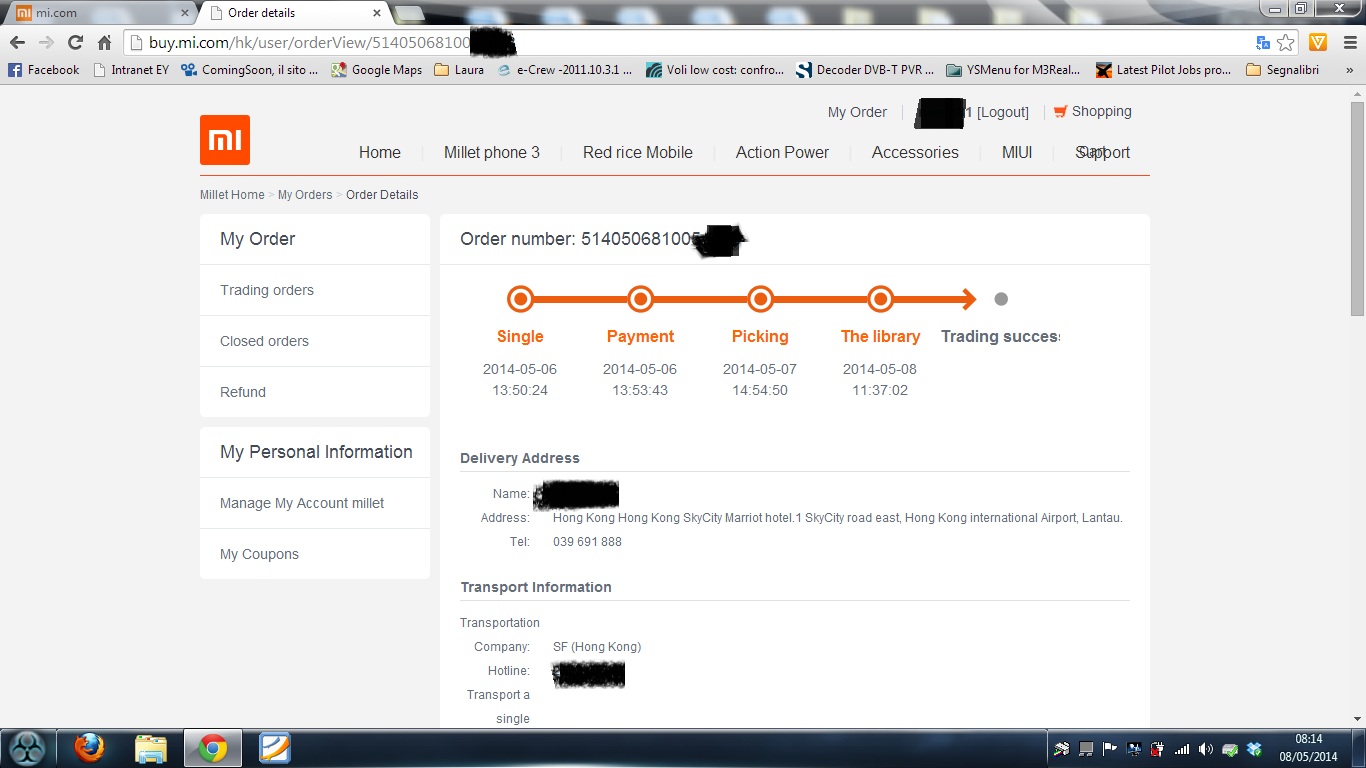Show more bookmarks with the double chevron
This screenshot has width=1366, height=768.
1349,70
